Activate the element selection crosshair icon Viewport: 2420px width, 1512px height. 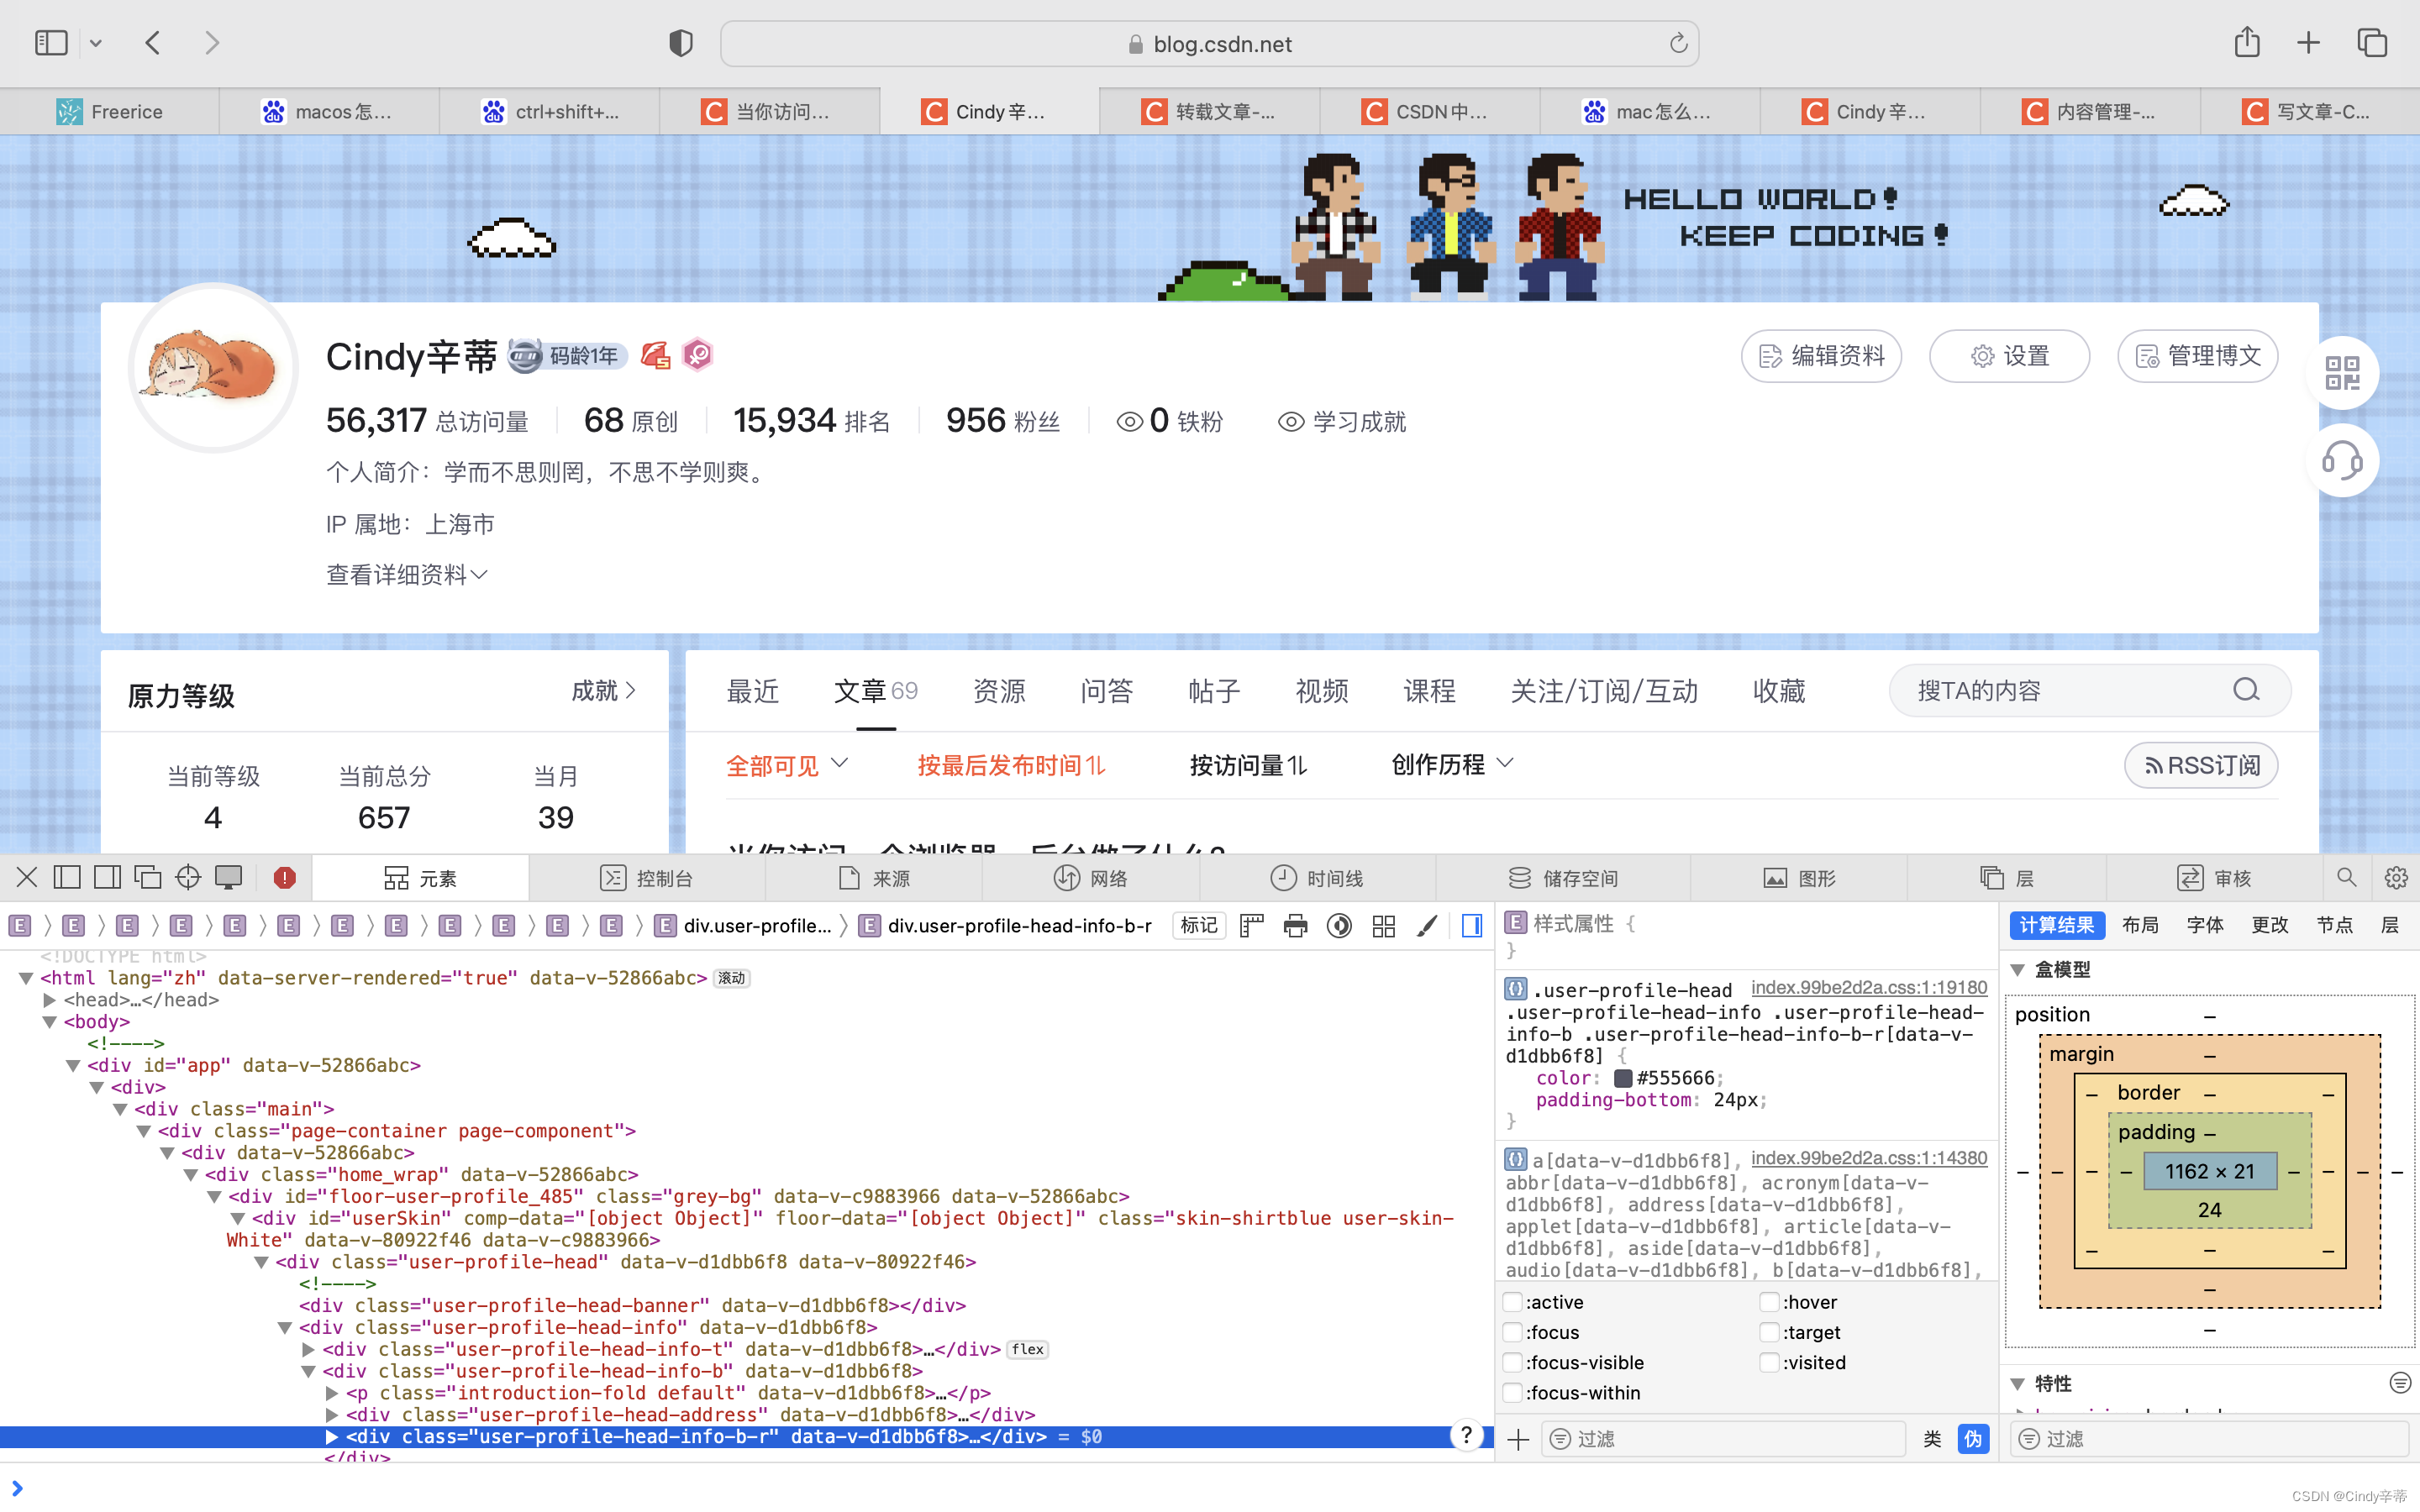click(x=188, y=877)
